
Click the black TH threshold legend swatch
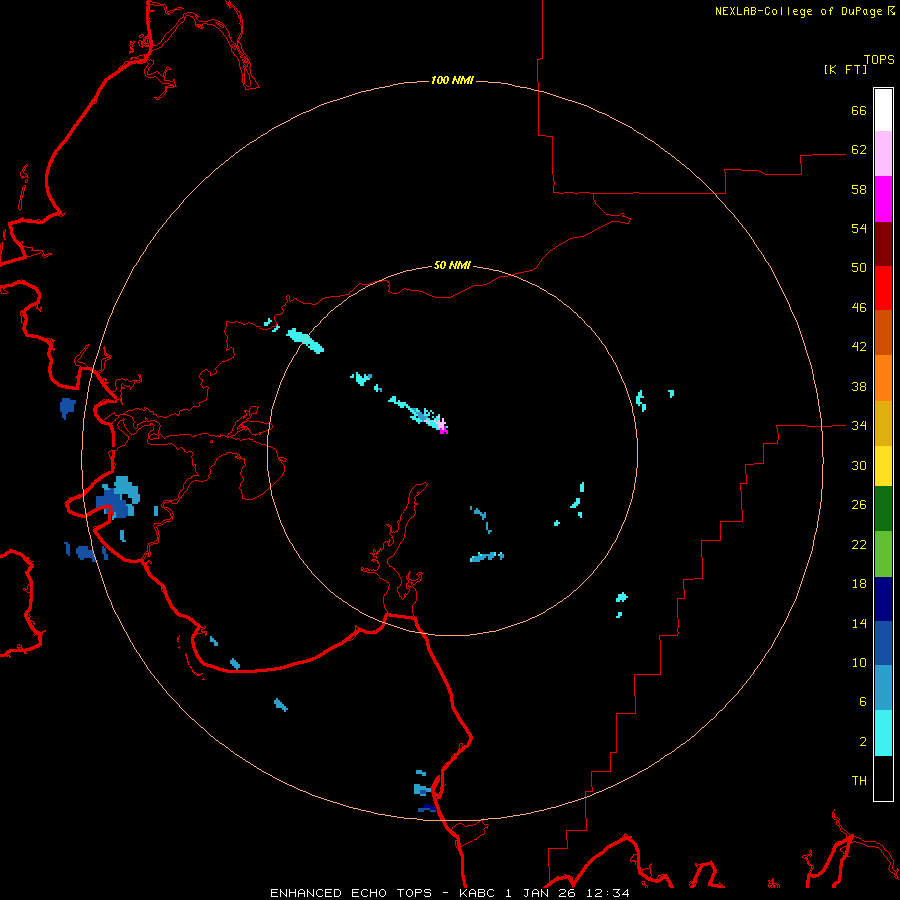pyautogui.click(x=883, y=778)
